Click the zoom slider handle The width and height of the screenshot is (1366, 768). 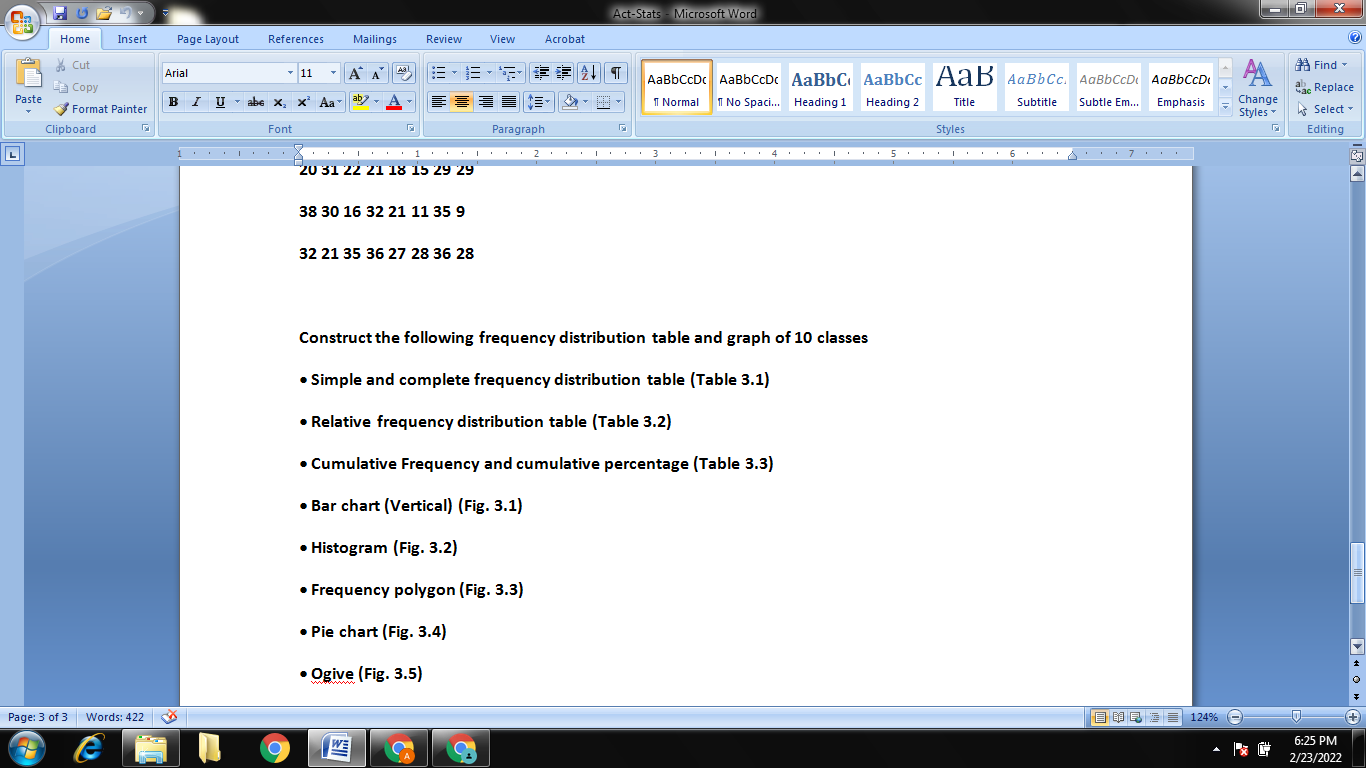[x=1296, y=717]
